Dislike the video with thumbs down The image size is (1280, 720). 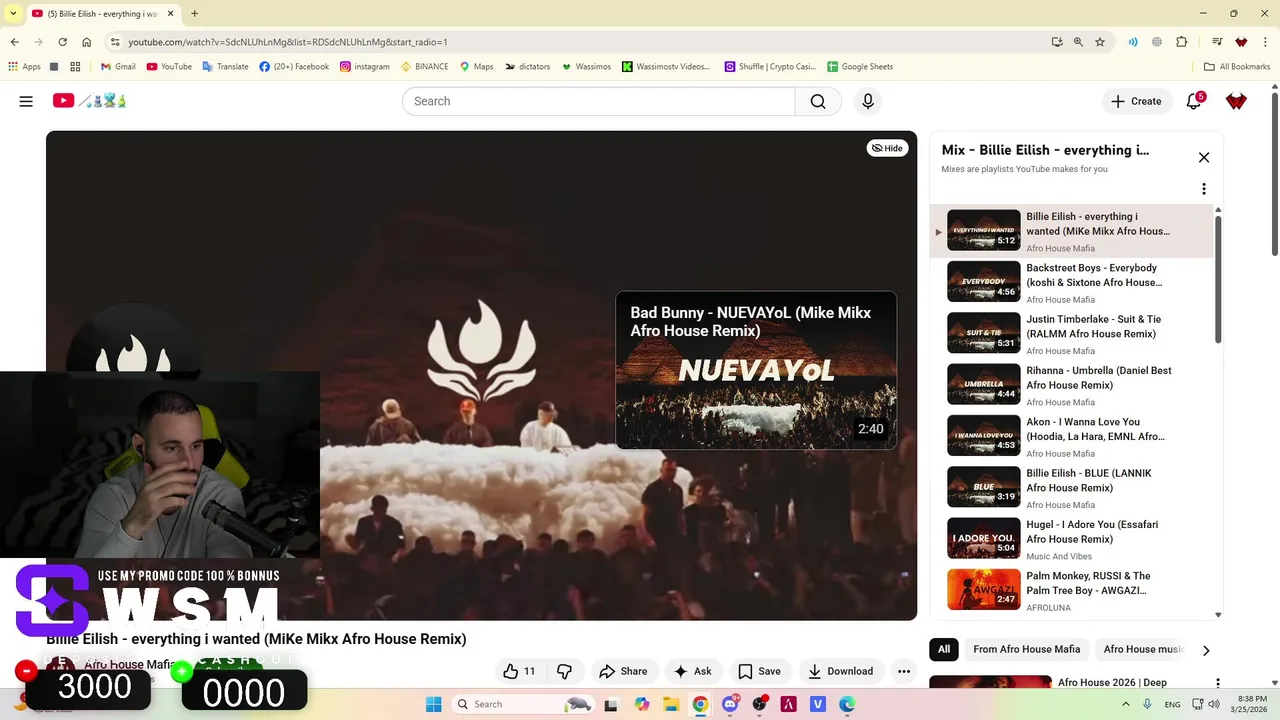tap(564, 671)
